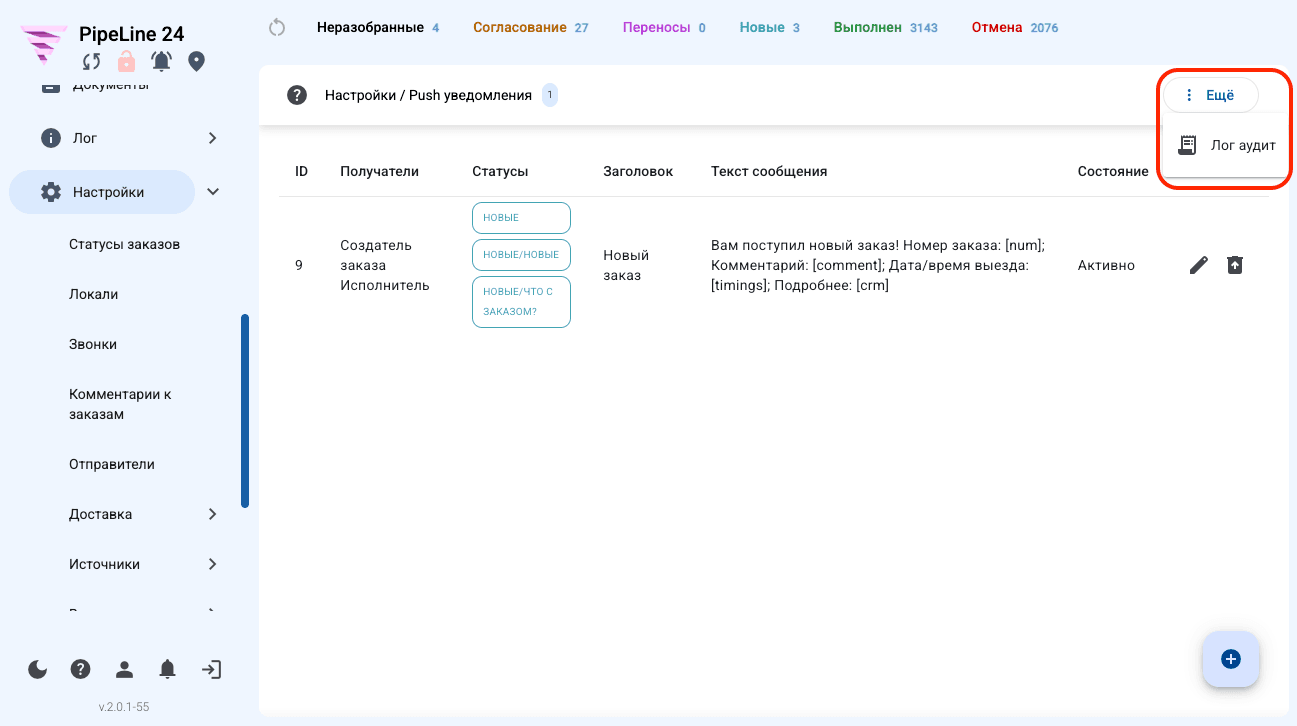
Task: Go to Звонки settings page
Action: pyautogui.click(x=93, y=344)
